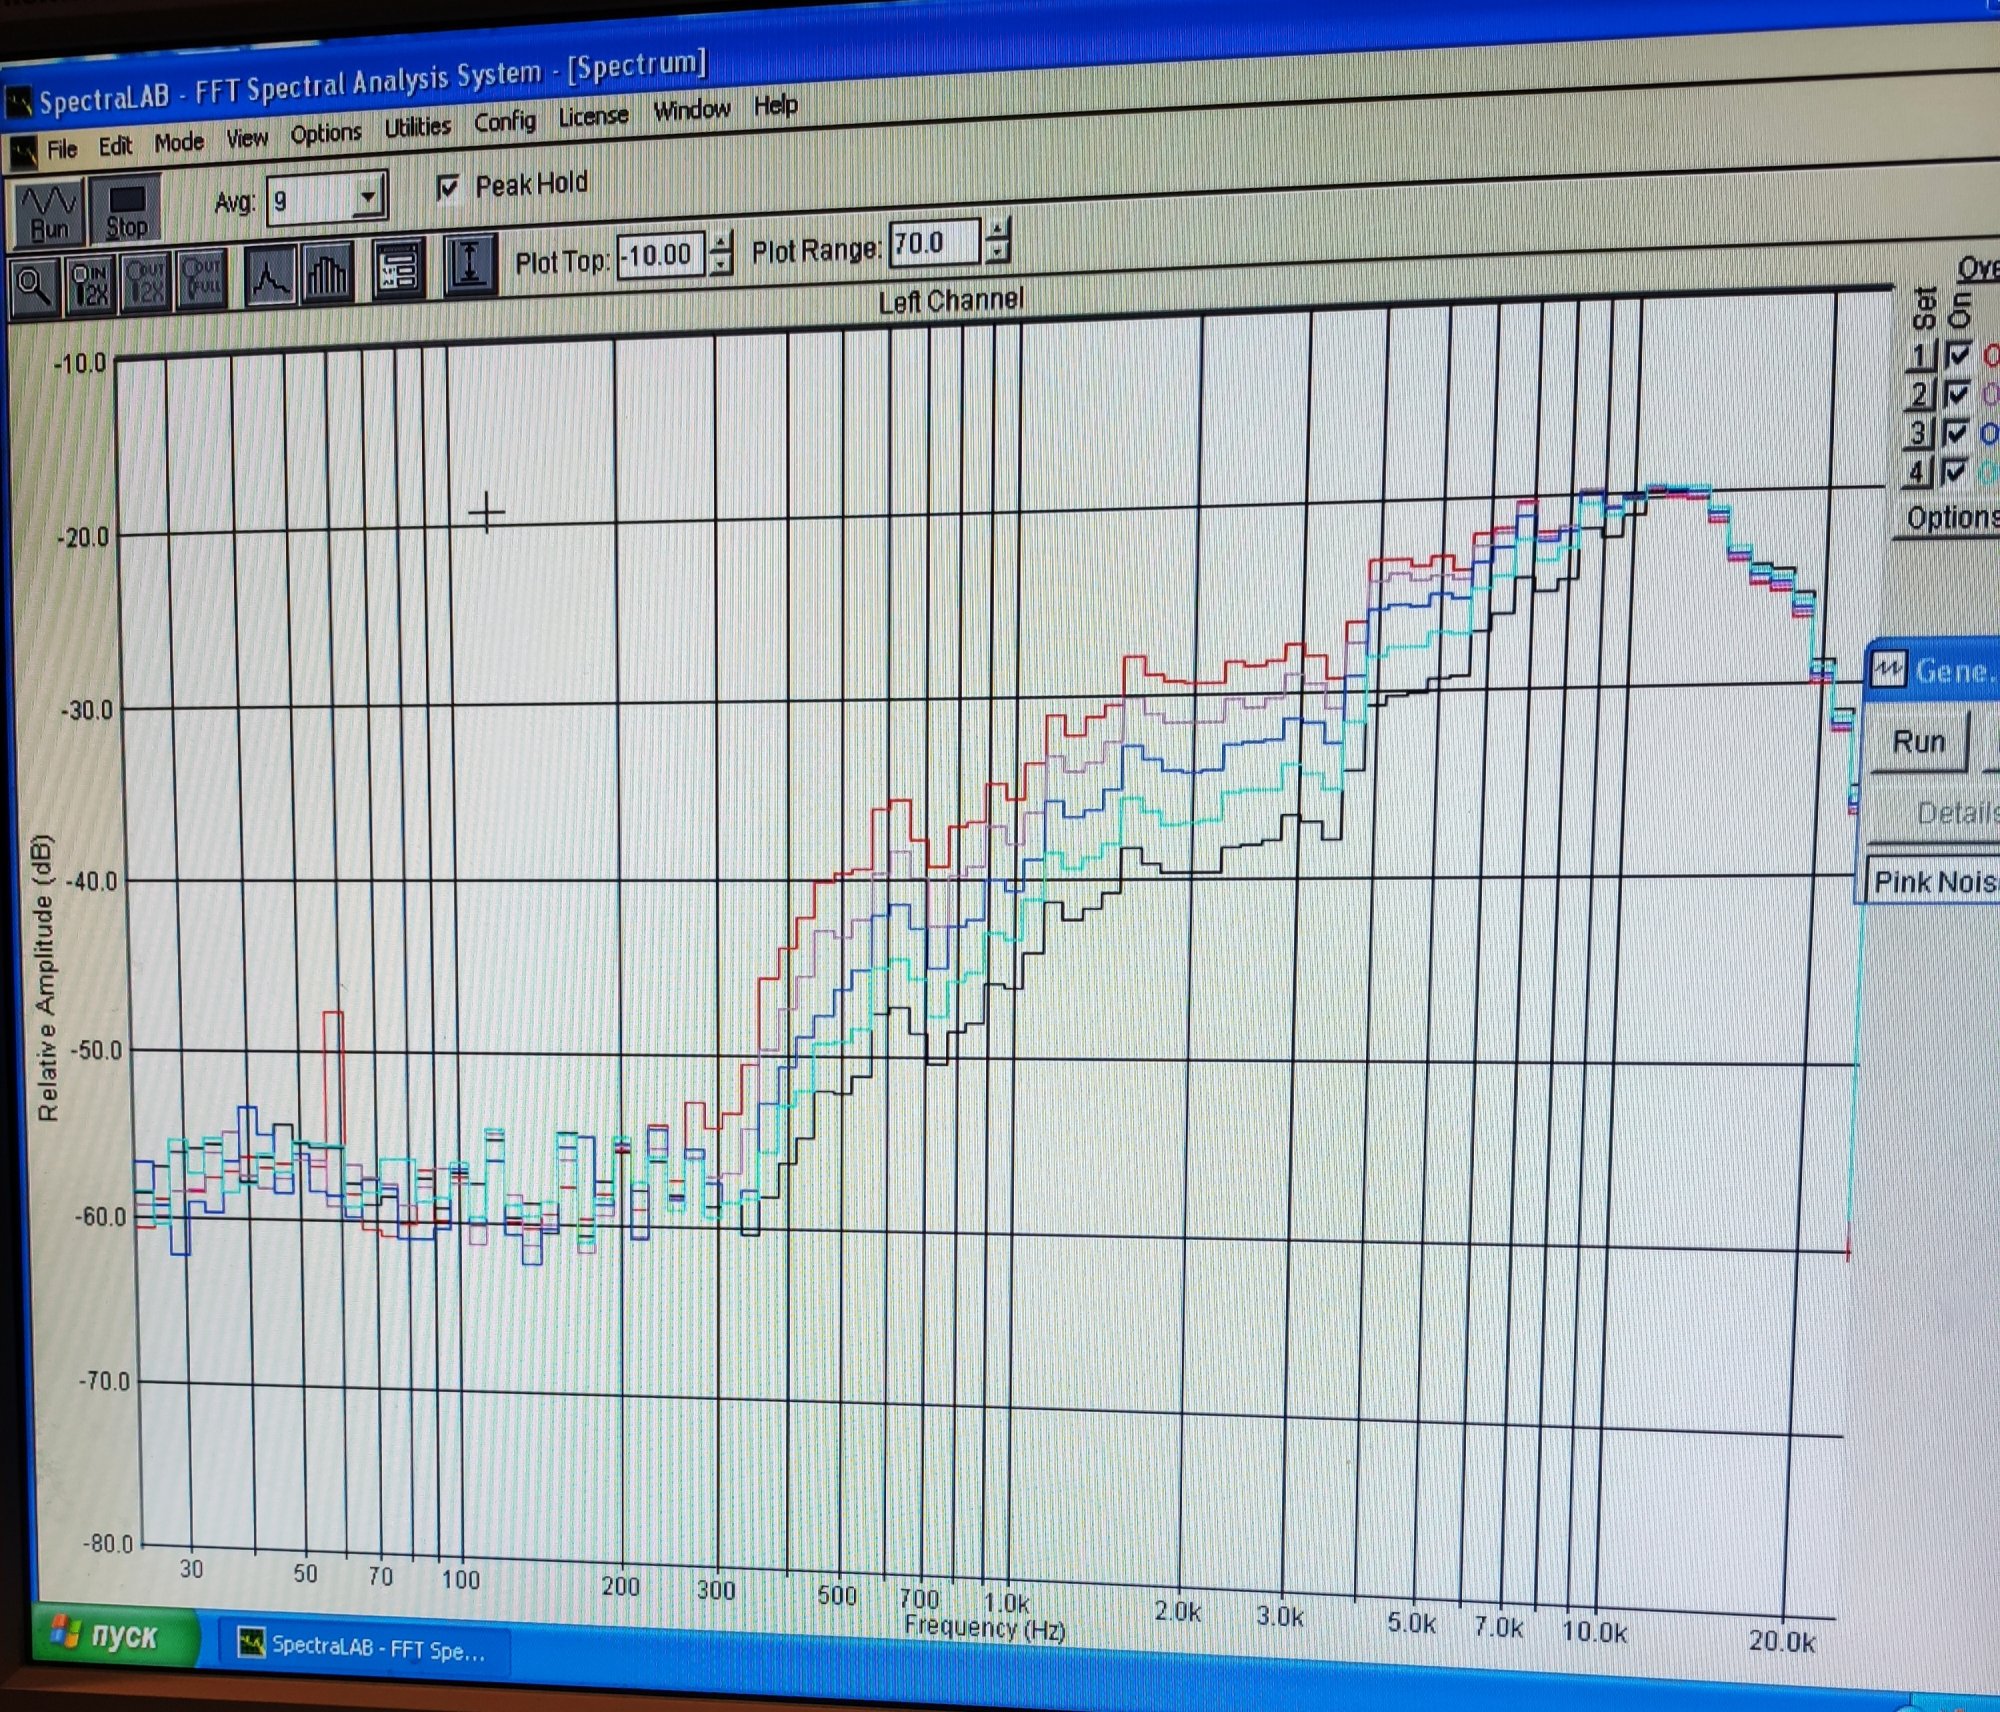Open the Edit menu
Image resolution: width=2000 pixels, height=1712 pixels.
click(x=115, y=147)
